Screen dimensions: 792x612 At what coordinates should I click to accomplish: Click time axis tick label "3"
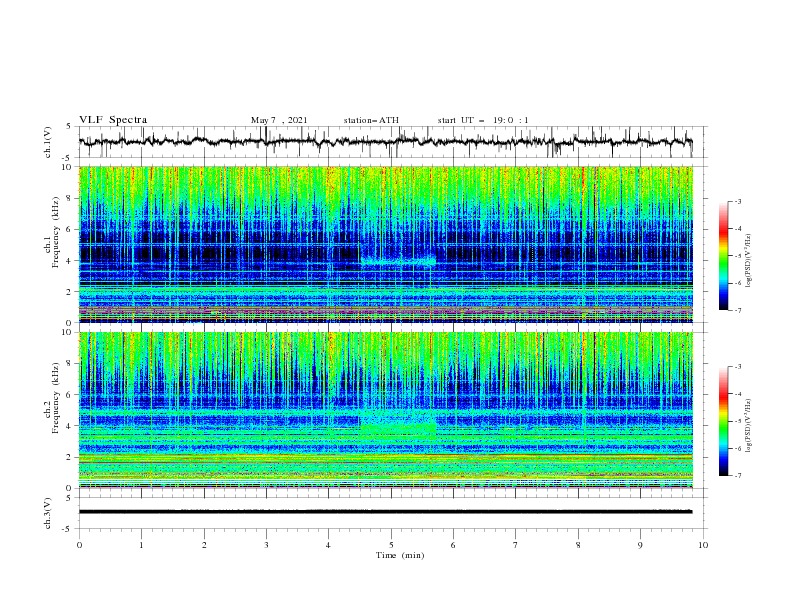click(x=266, y=545)
